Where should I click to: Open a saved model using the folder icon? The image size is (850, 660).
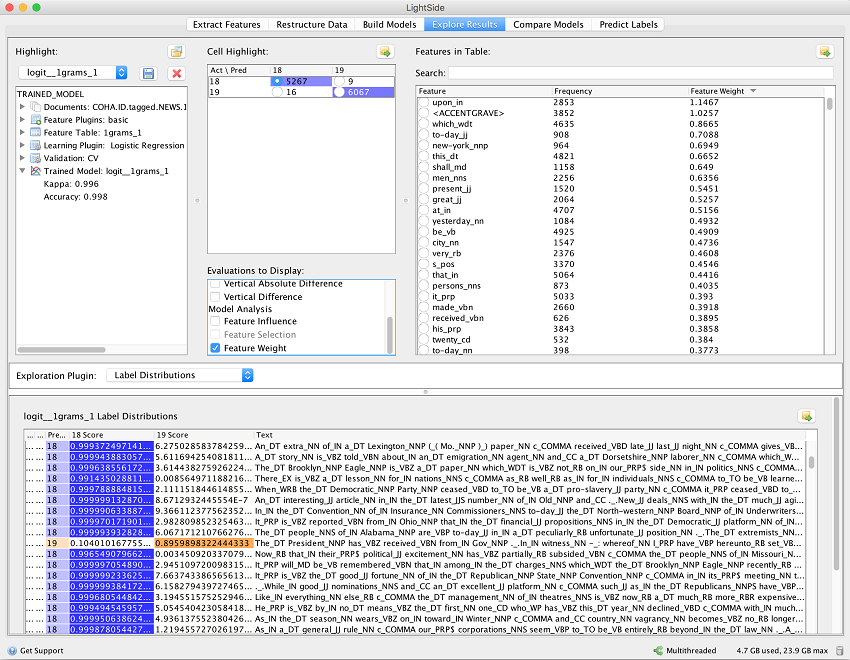pos(177,51)
